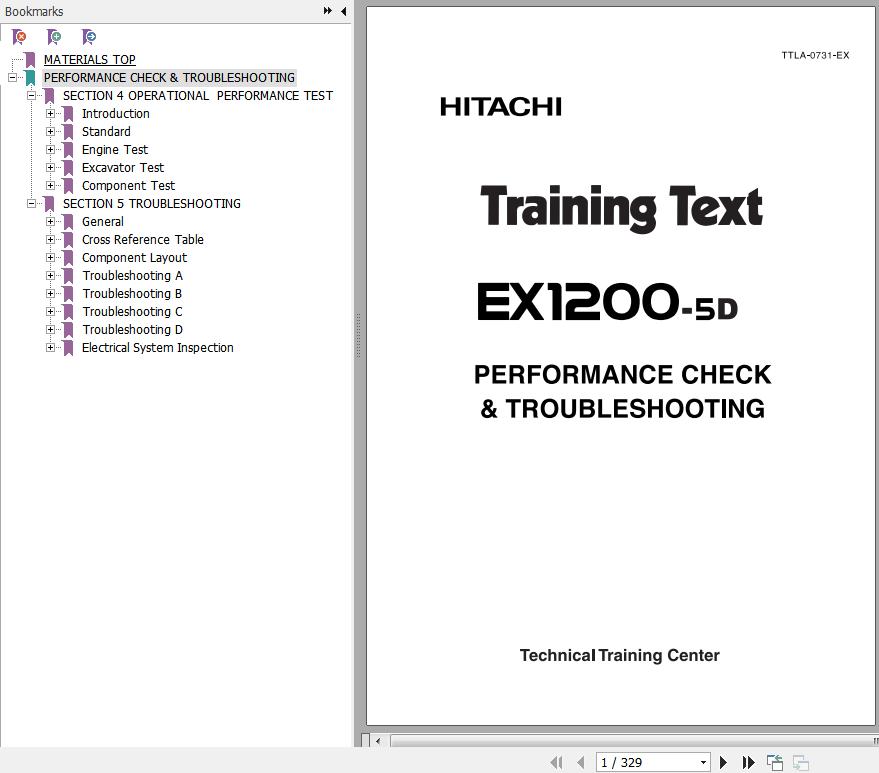
Task: Expand the Standard bookmark
Action: [50, 131]
